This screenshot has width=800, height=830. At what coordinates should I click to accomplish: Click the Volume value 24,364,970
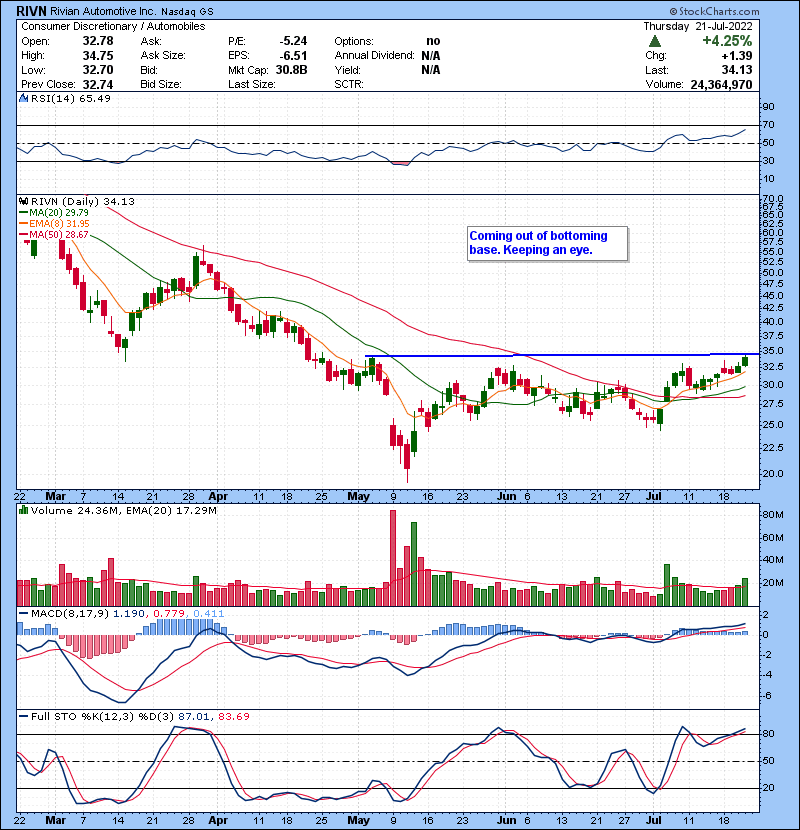[x=721, y=85]
